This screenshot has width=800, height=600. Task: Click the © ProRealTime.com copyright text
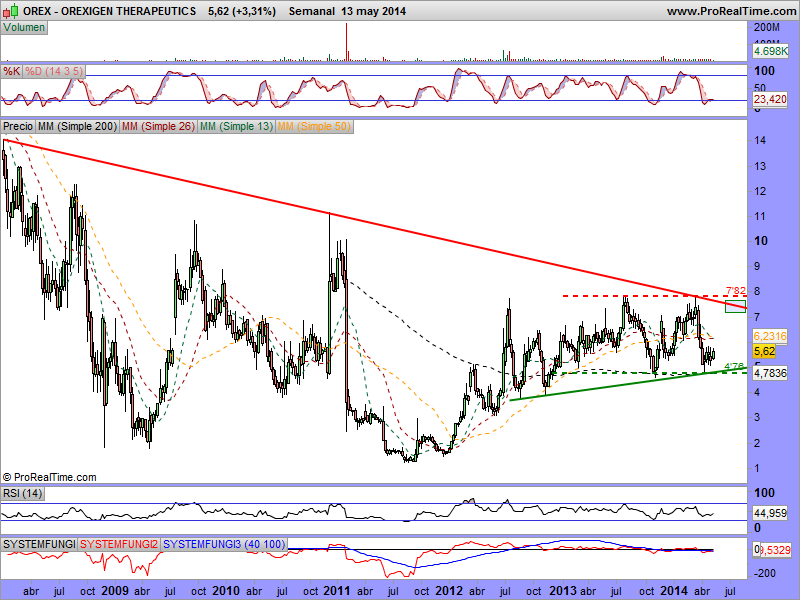pyautogui.click(x=50, y=477)
